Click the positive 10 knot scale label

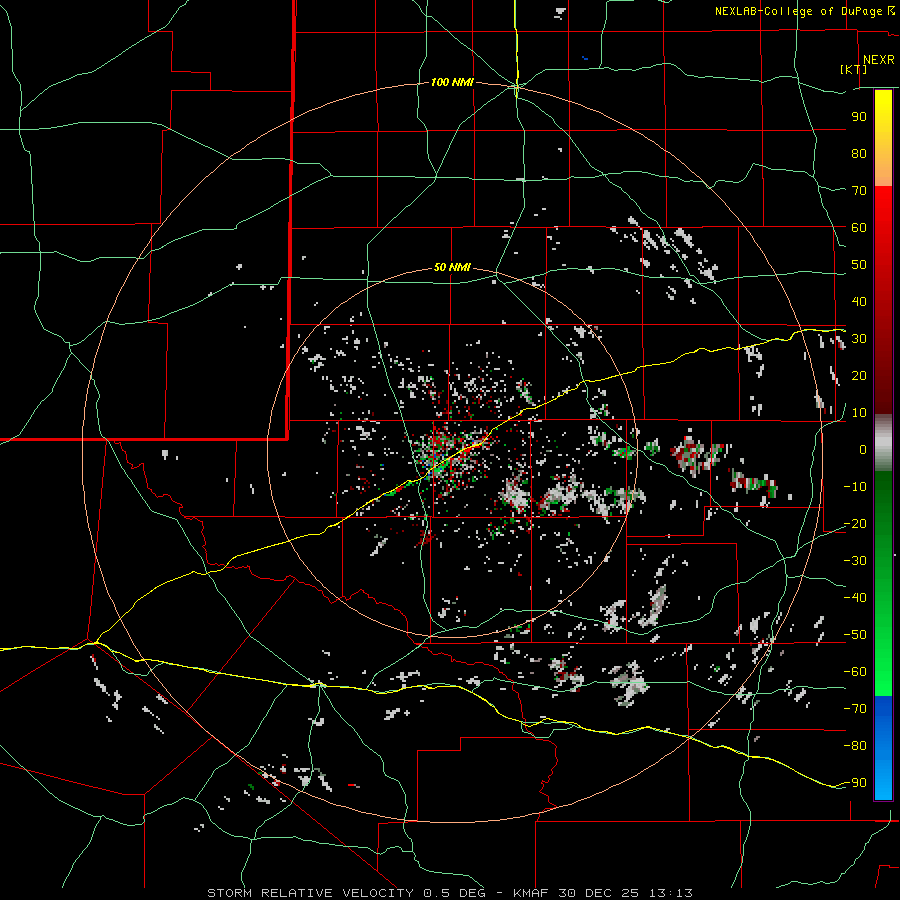click(x=859, y=413)
